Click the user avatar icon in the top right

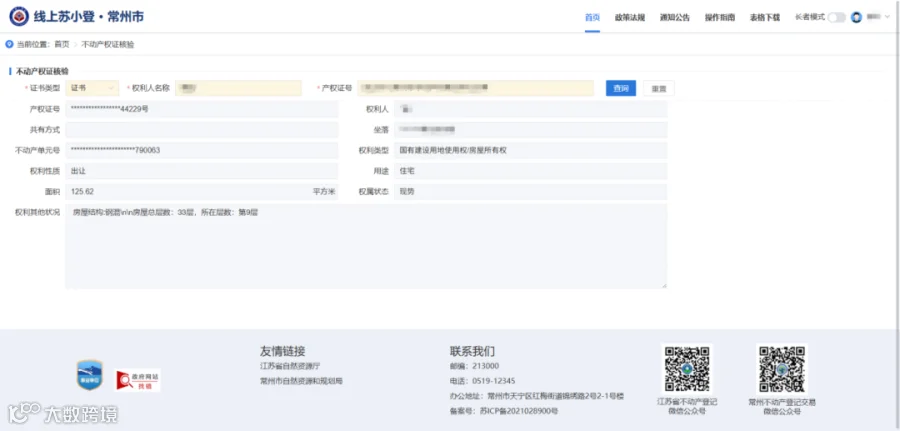[x=856, y=17]
